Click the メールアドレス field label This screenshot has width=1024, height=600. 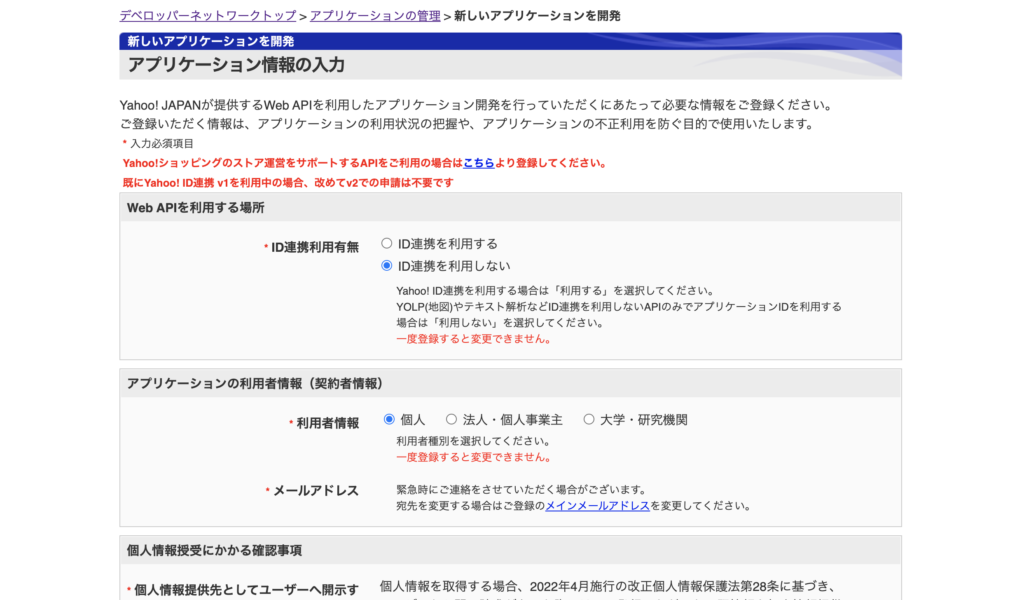(x=315, y=490)
